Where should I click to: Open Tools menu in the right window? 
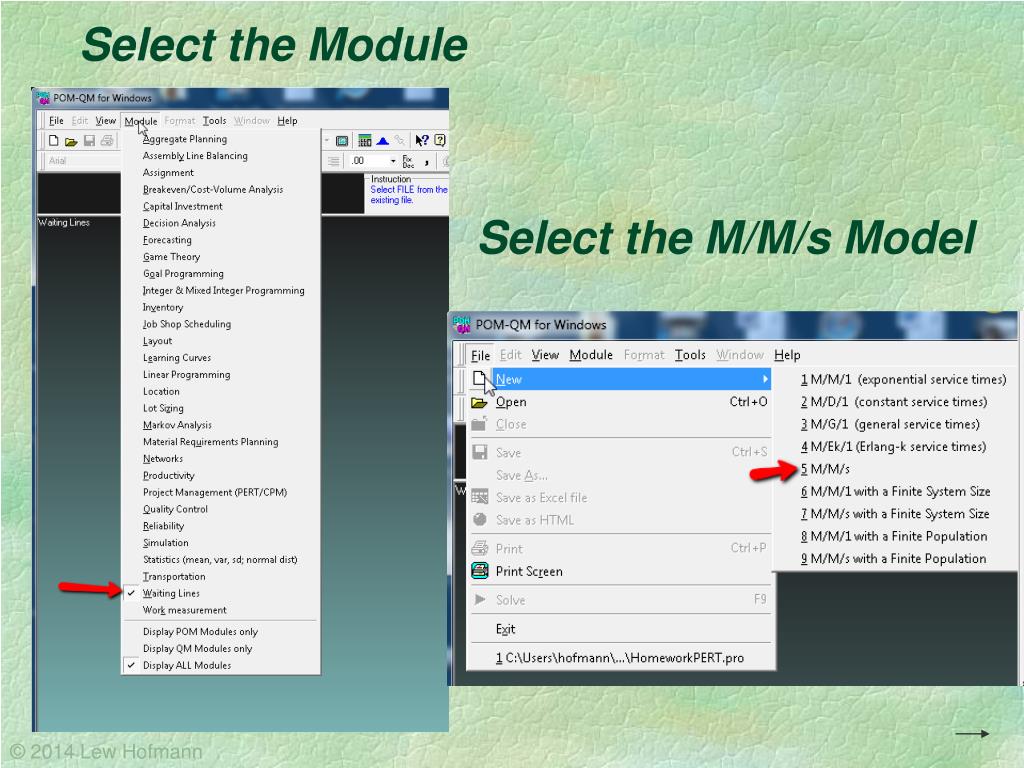[x=690, y=355]
